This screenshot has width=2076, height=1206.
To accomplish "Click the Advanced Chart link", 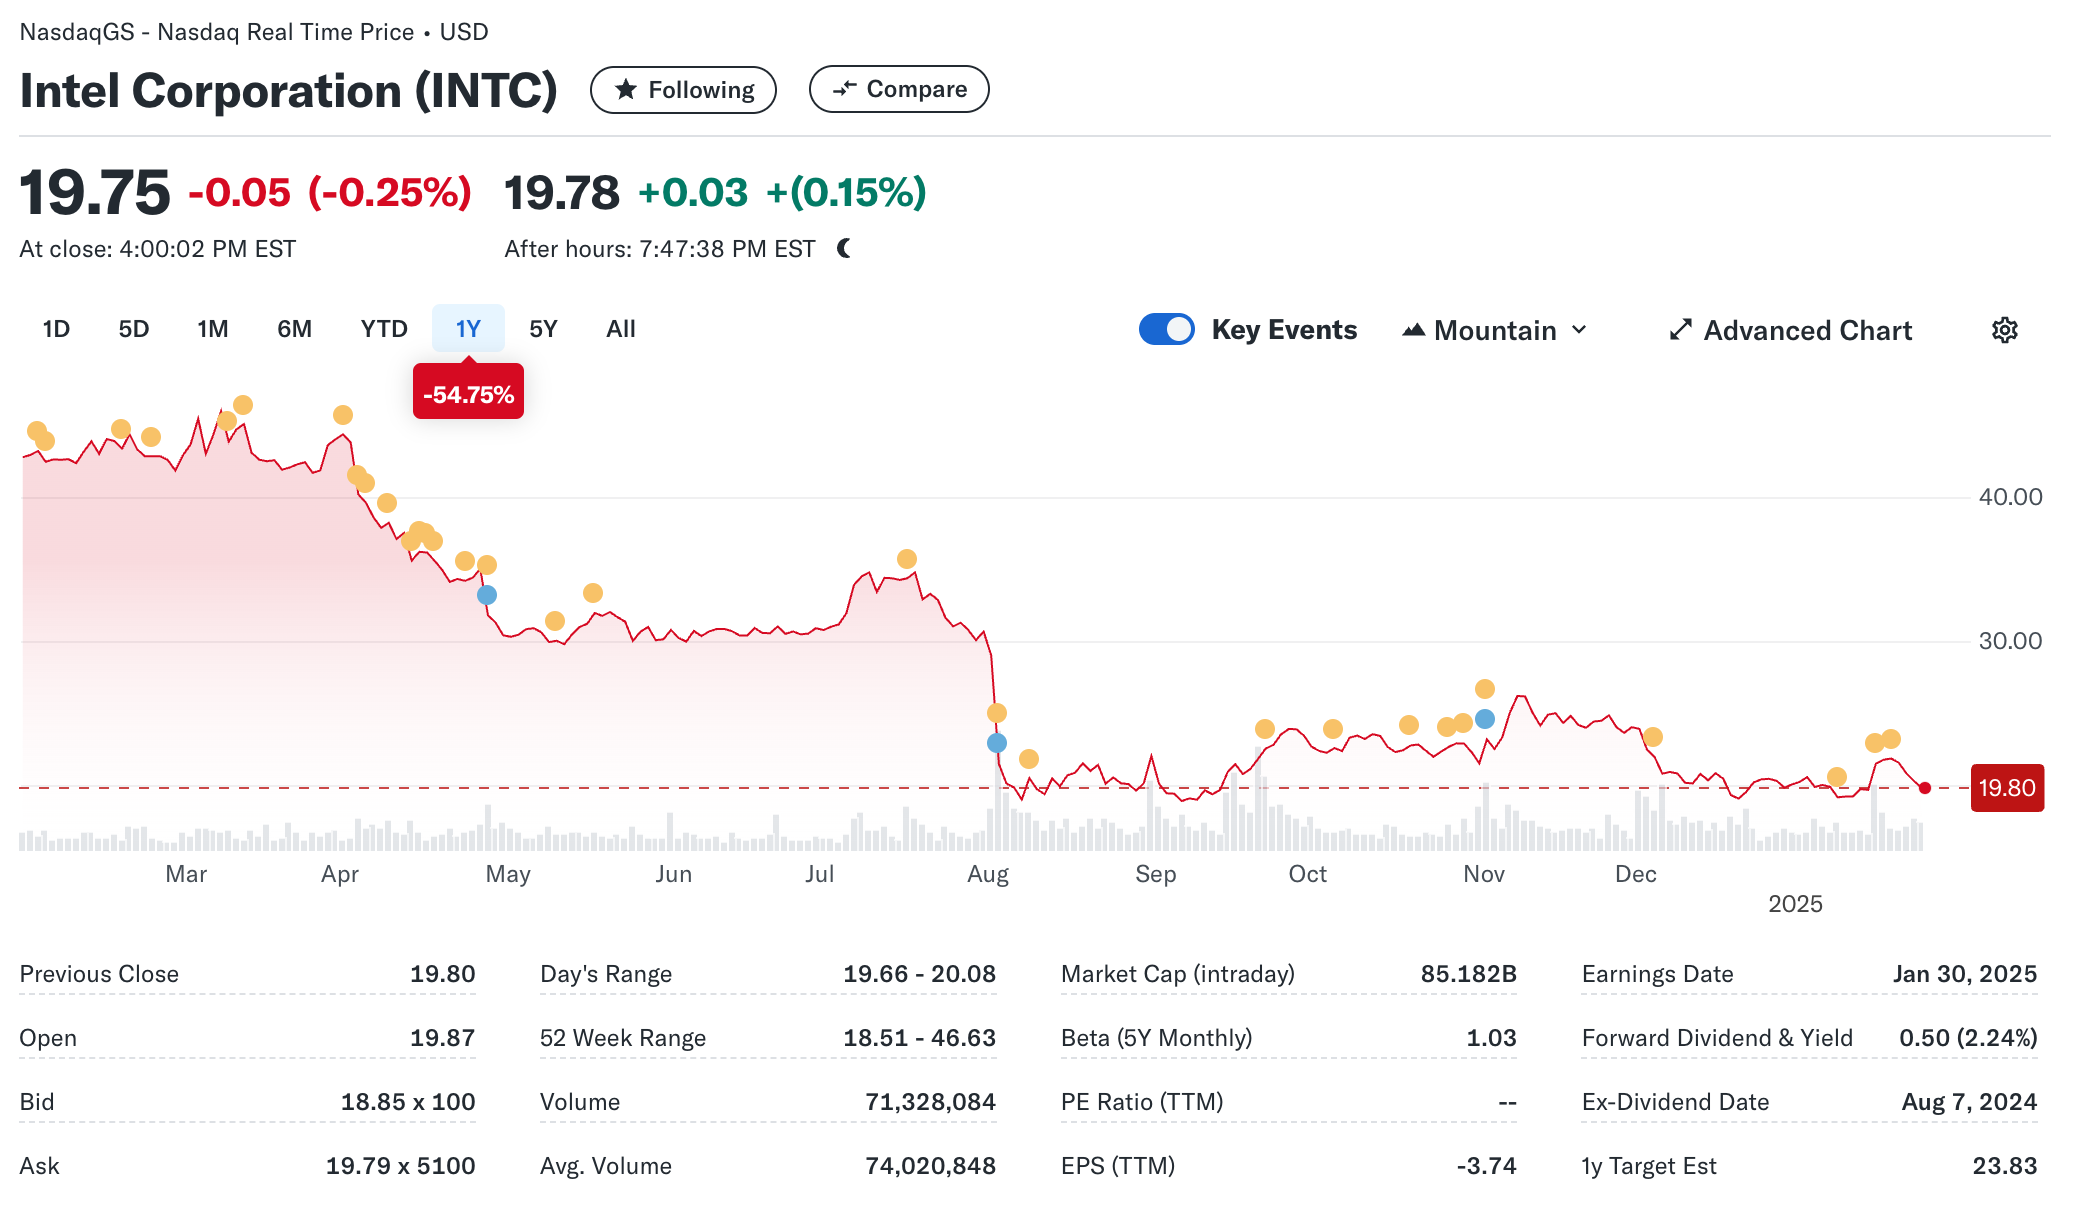I will (1807, 330).
